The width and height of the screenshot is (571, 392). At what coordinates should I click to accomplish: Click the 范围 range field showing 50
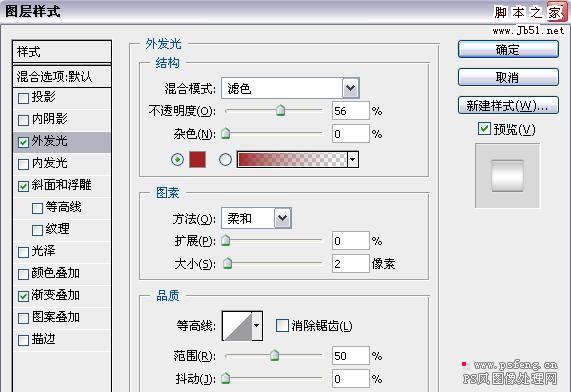(x=351, y=356)
